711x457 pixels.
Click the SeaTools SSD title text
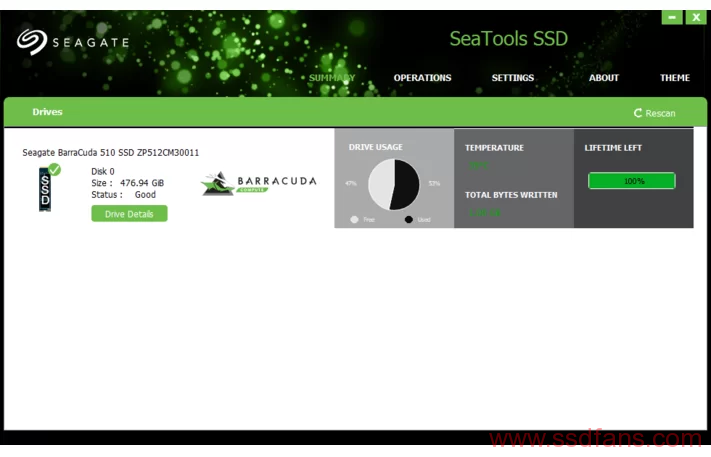click(508, 39)
